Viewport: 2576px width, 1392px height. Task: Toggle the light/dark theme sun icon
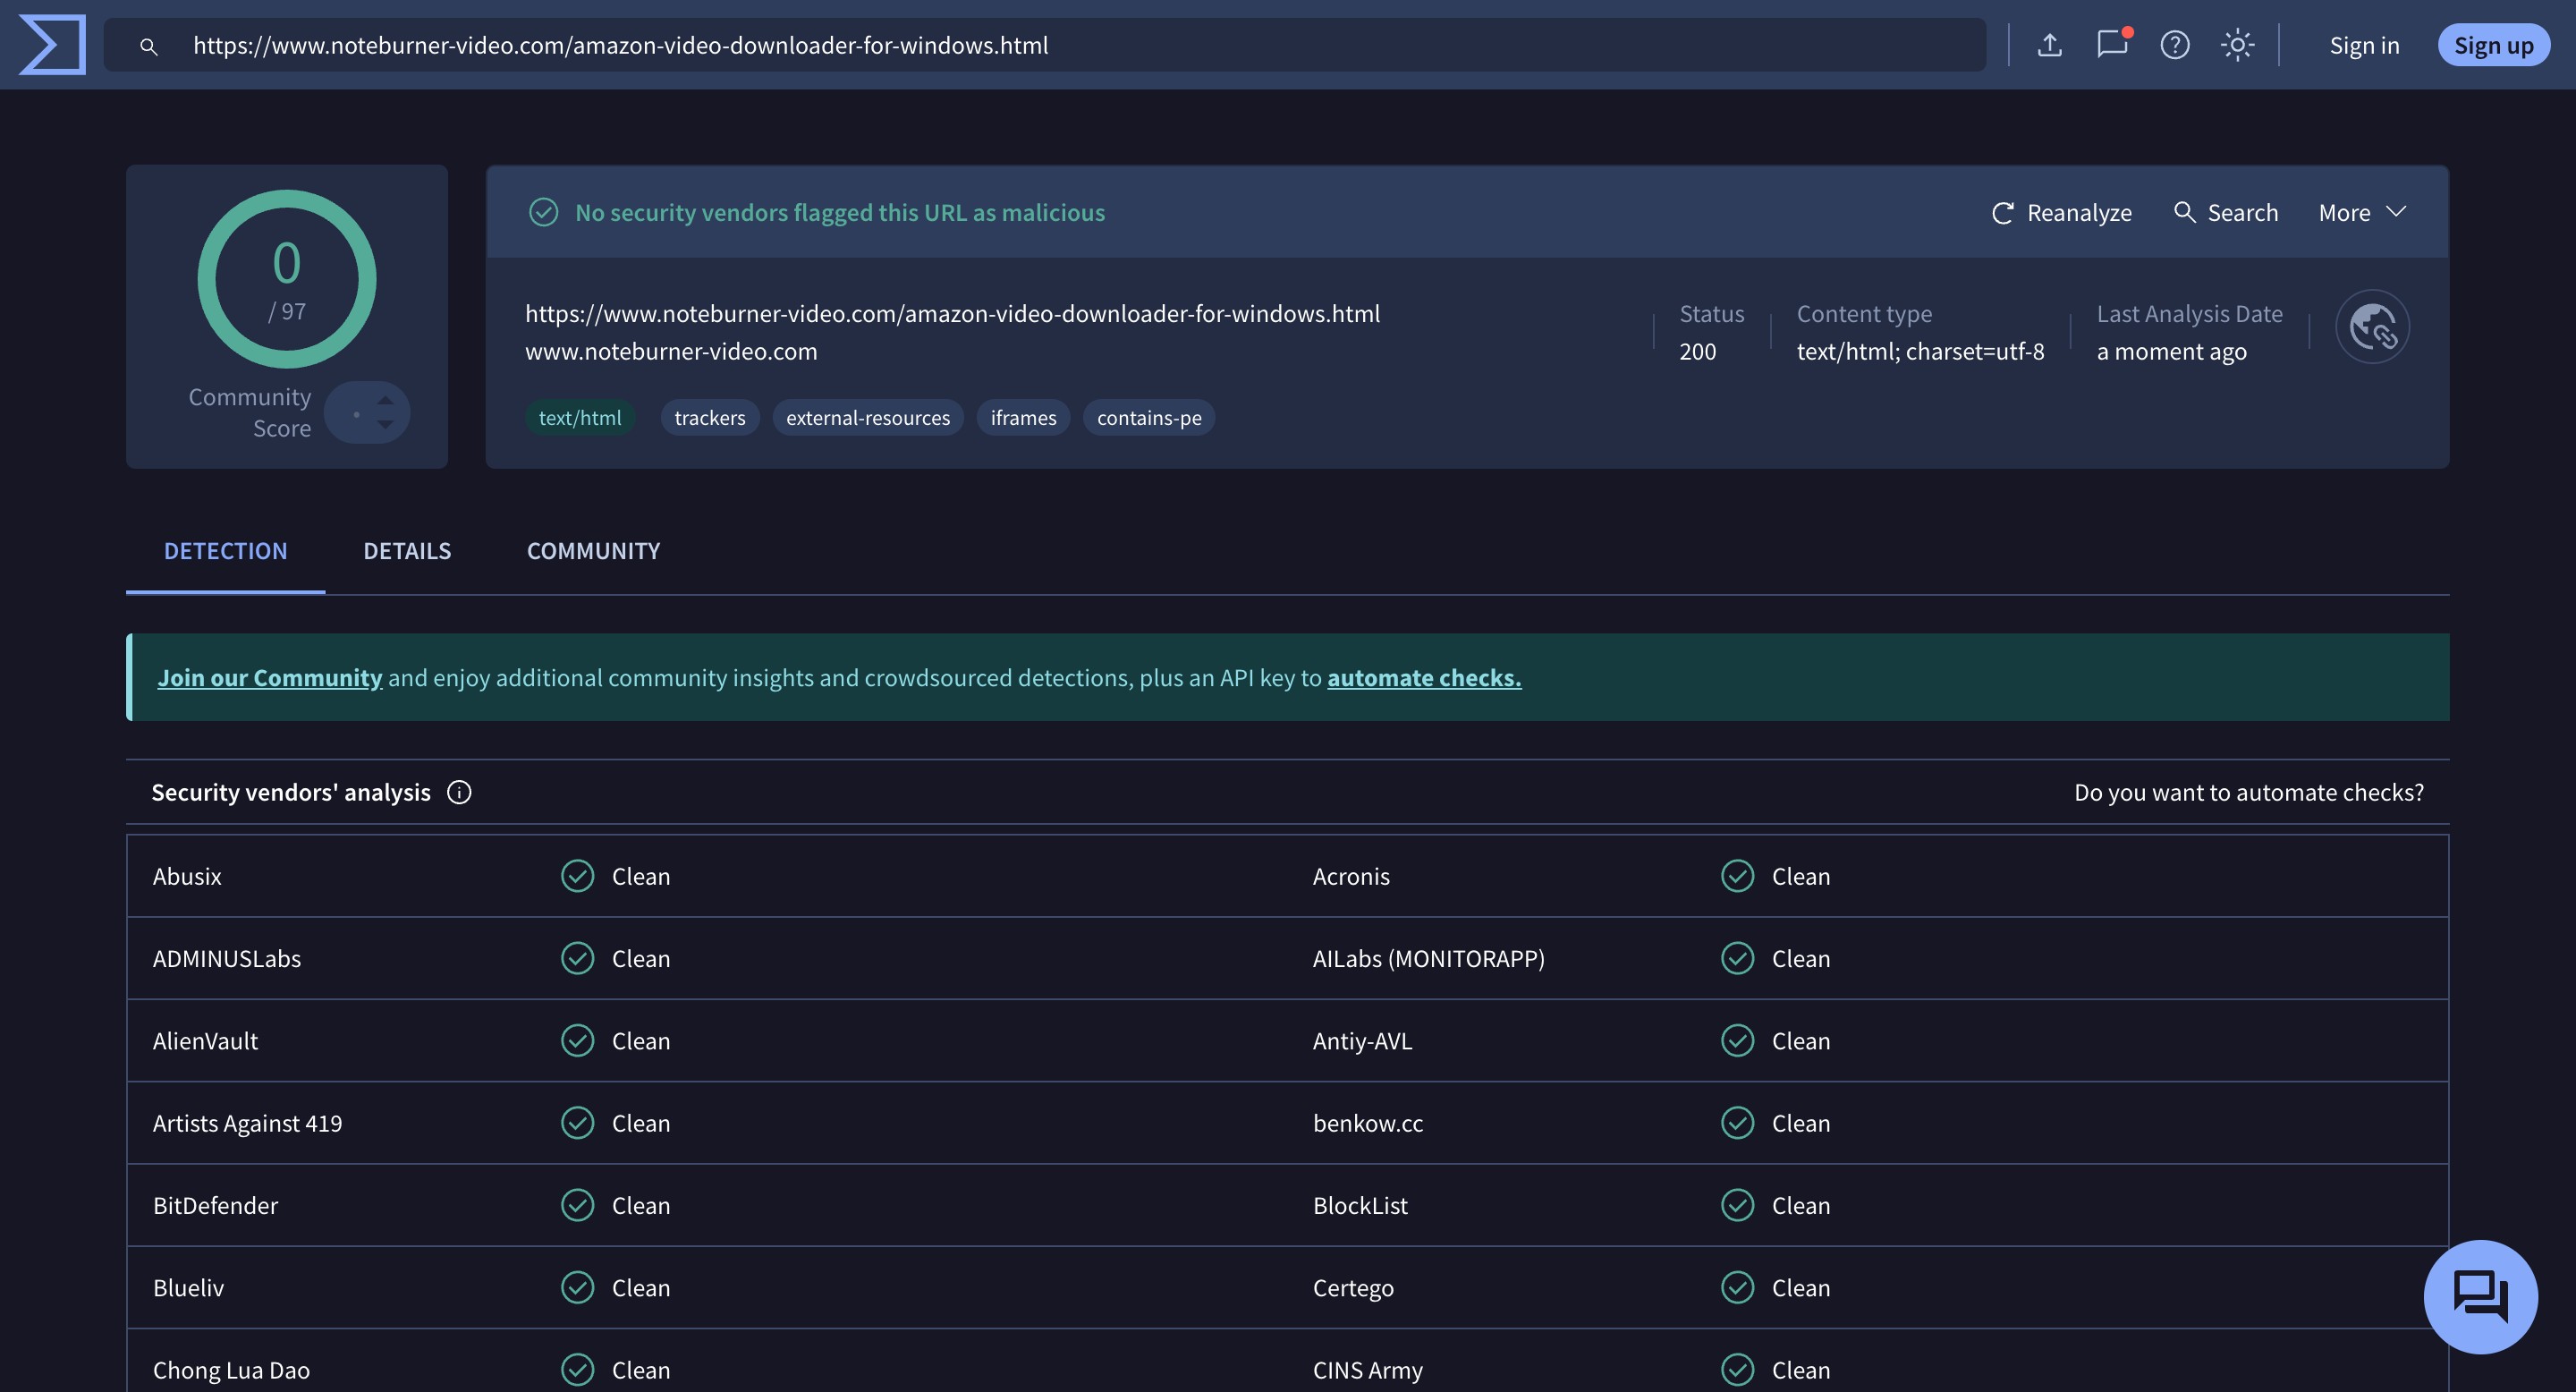[2237, 45]
